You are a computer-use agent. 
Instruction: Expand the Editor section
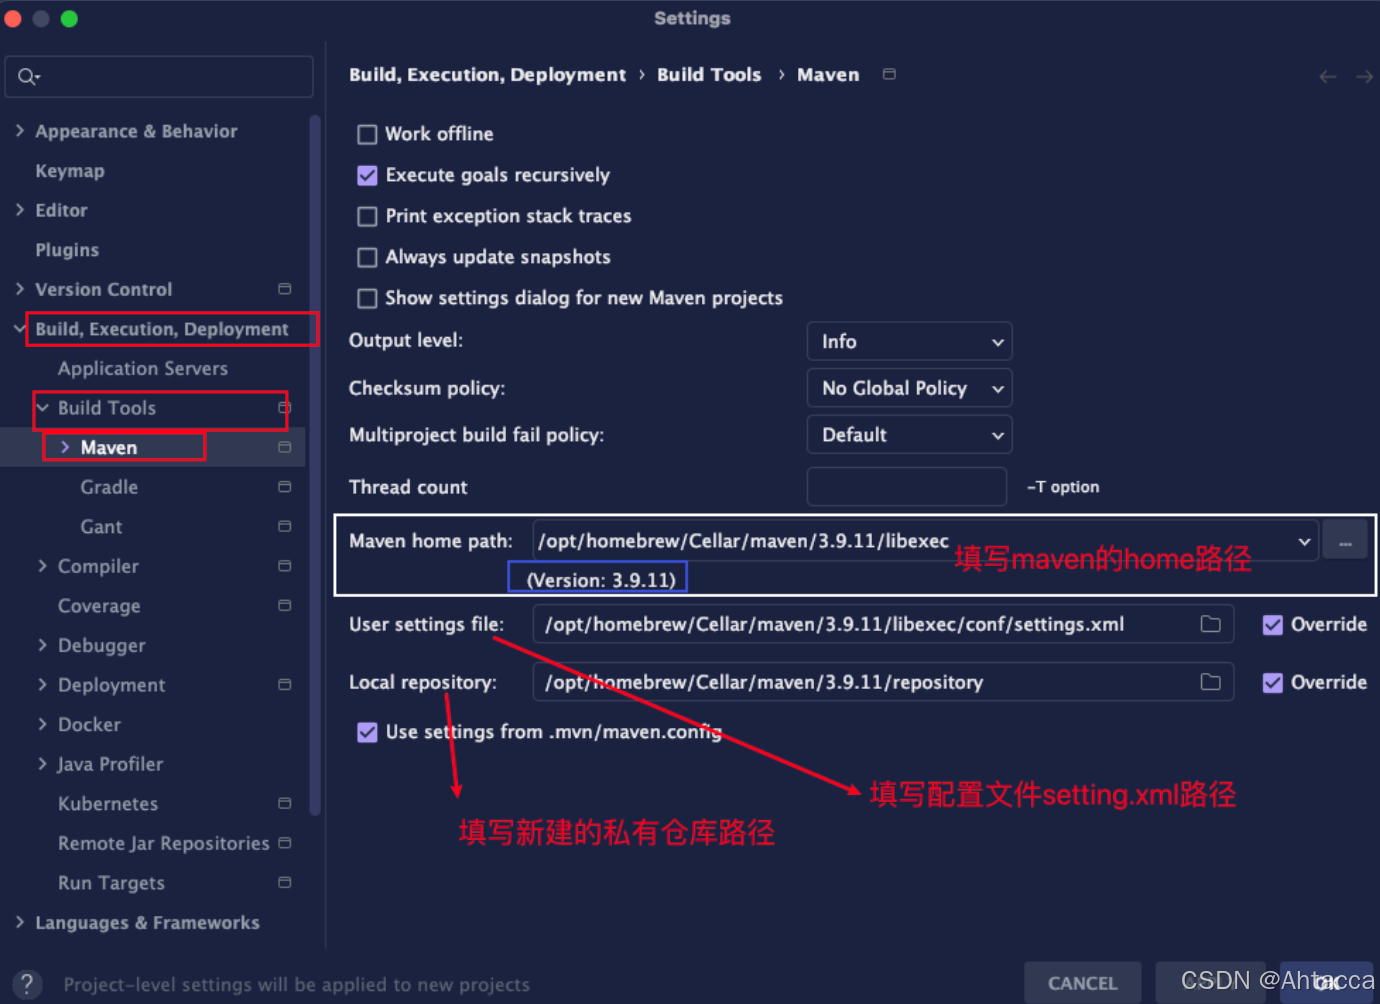point(20,209)
